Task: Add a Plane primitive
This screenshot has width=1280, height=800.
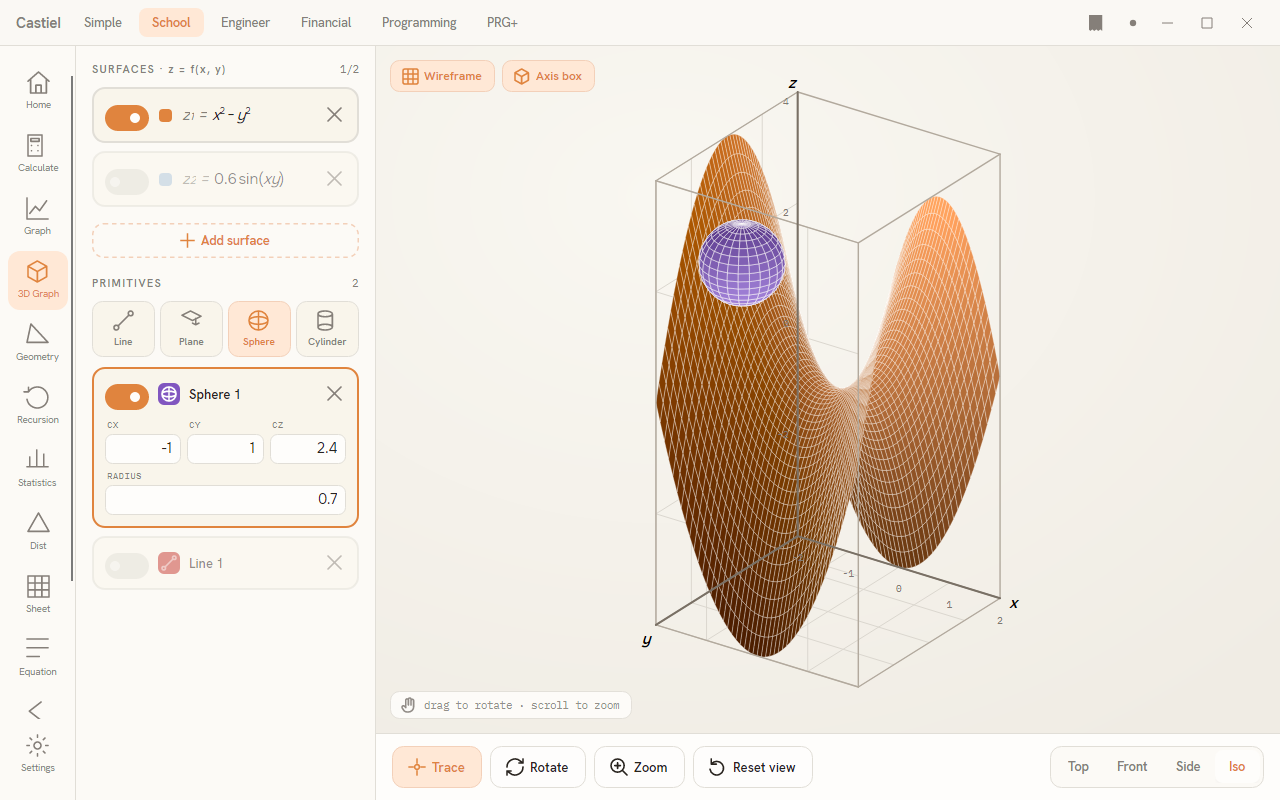Action: tap(191, 329)
